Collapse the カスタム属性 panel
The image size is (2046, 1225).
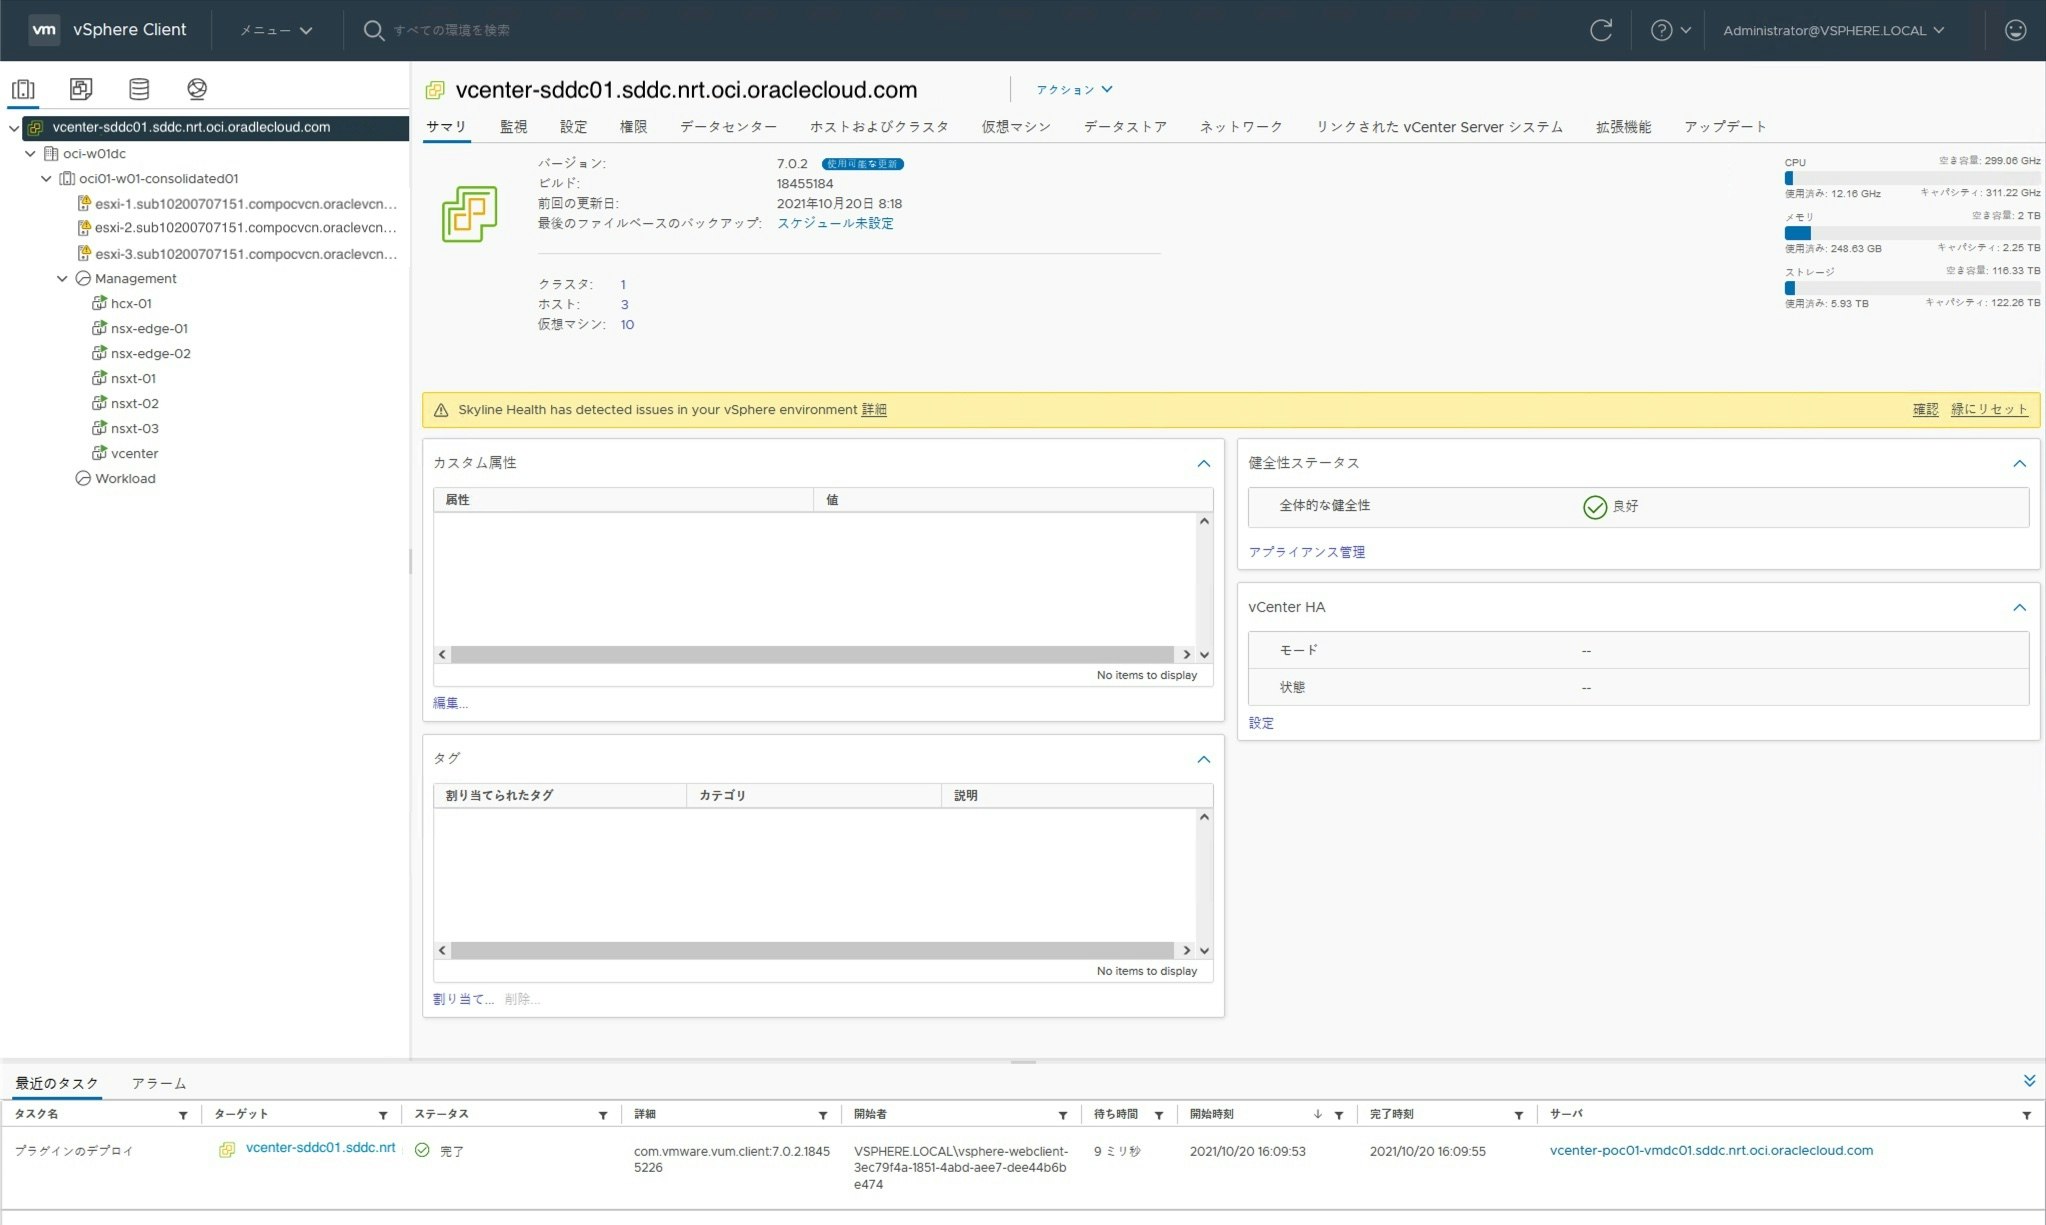tap(1203, 463)
